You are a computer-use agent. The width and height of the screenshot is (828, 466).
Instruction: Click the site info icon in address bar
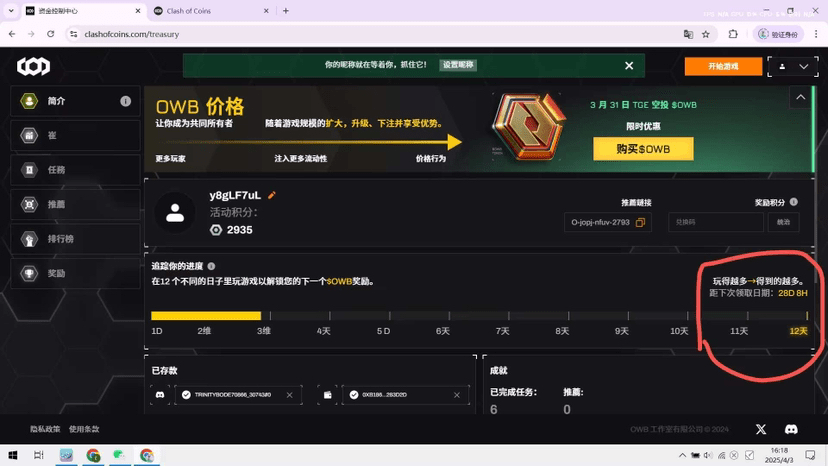[73, 34]
